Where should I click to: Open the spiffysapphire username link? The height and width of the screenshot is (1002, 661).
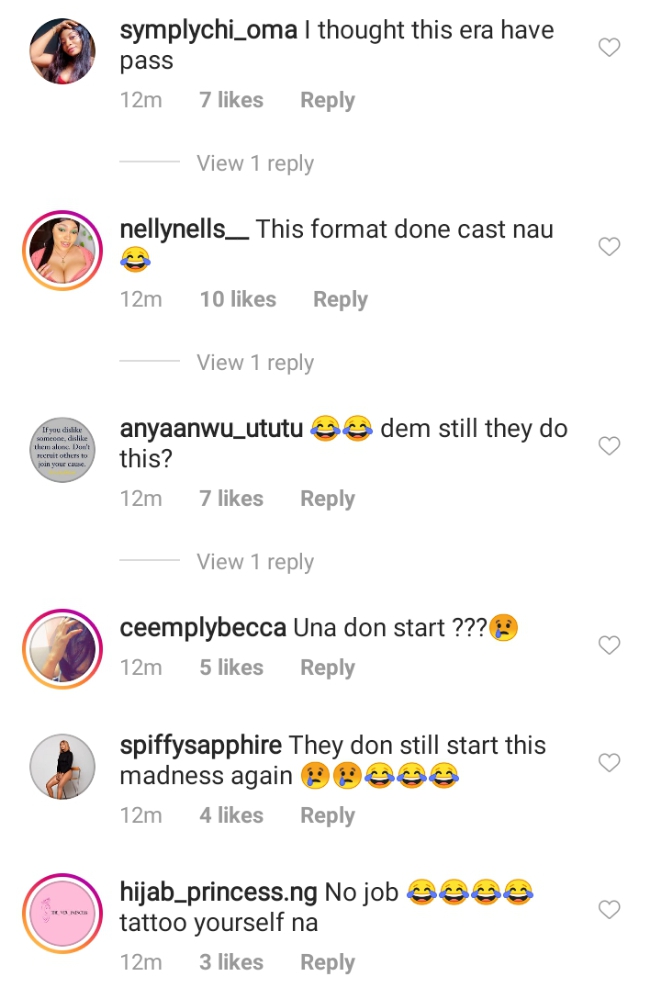pos(201,745)
